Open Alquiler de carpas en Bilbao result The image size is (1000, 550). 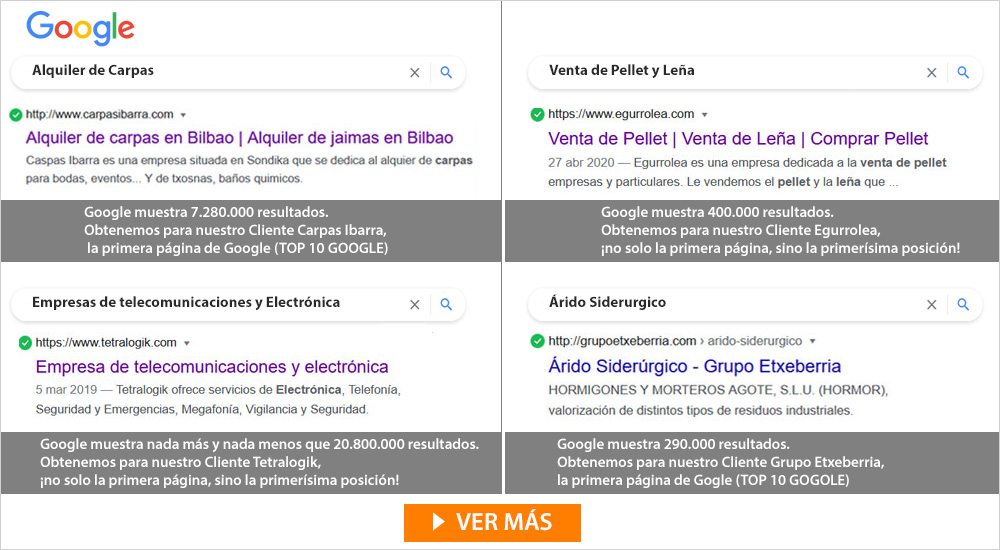pos(240,138)
